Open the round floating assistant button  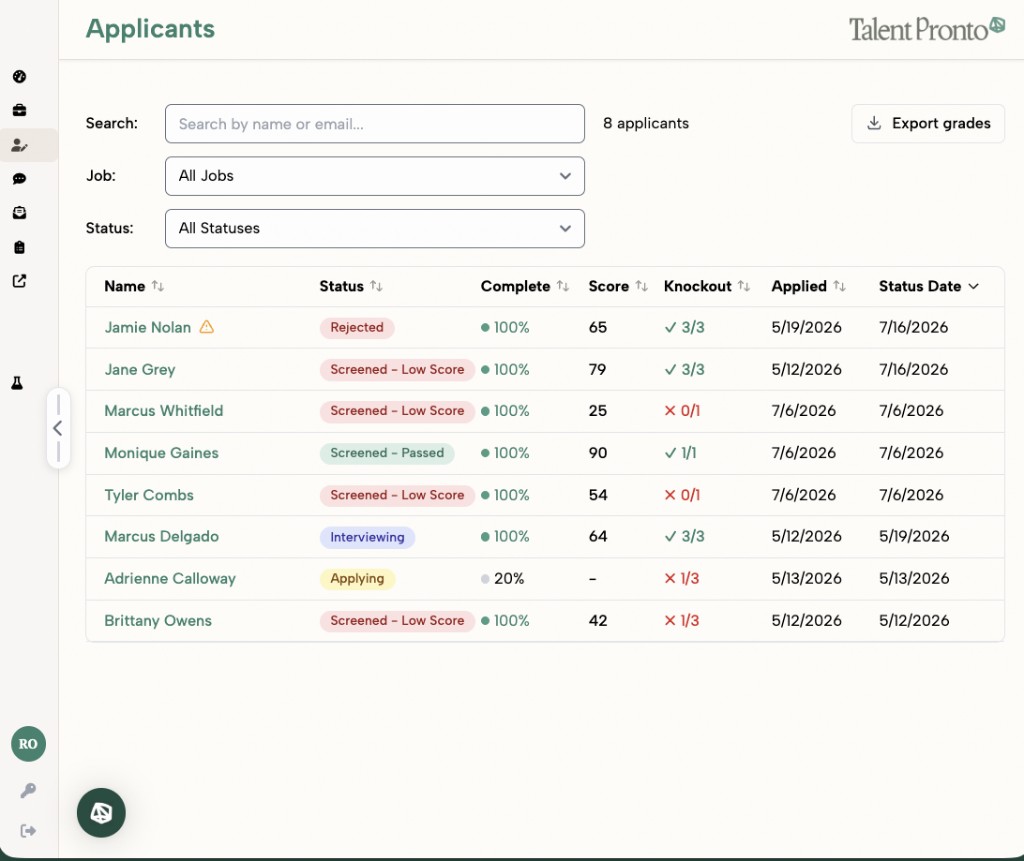click(x=101, y=813)
